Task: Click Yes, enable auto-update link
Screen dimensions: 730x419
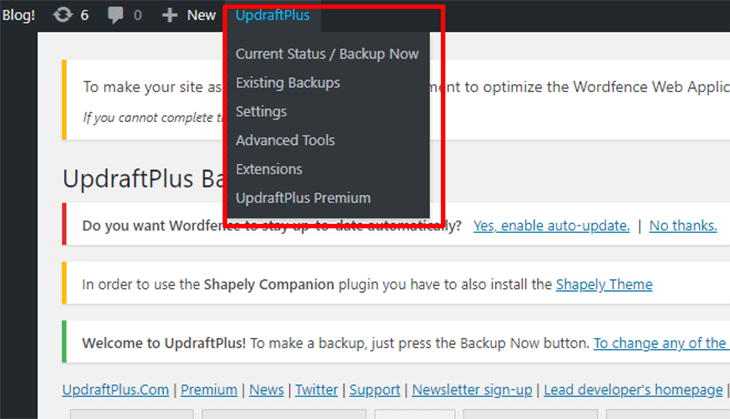Action: coord(551,226)
